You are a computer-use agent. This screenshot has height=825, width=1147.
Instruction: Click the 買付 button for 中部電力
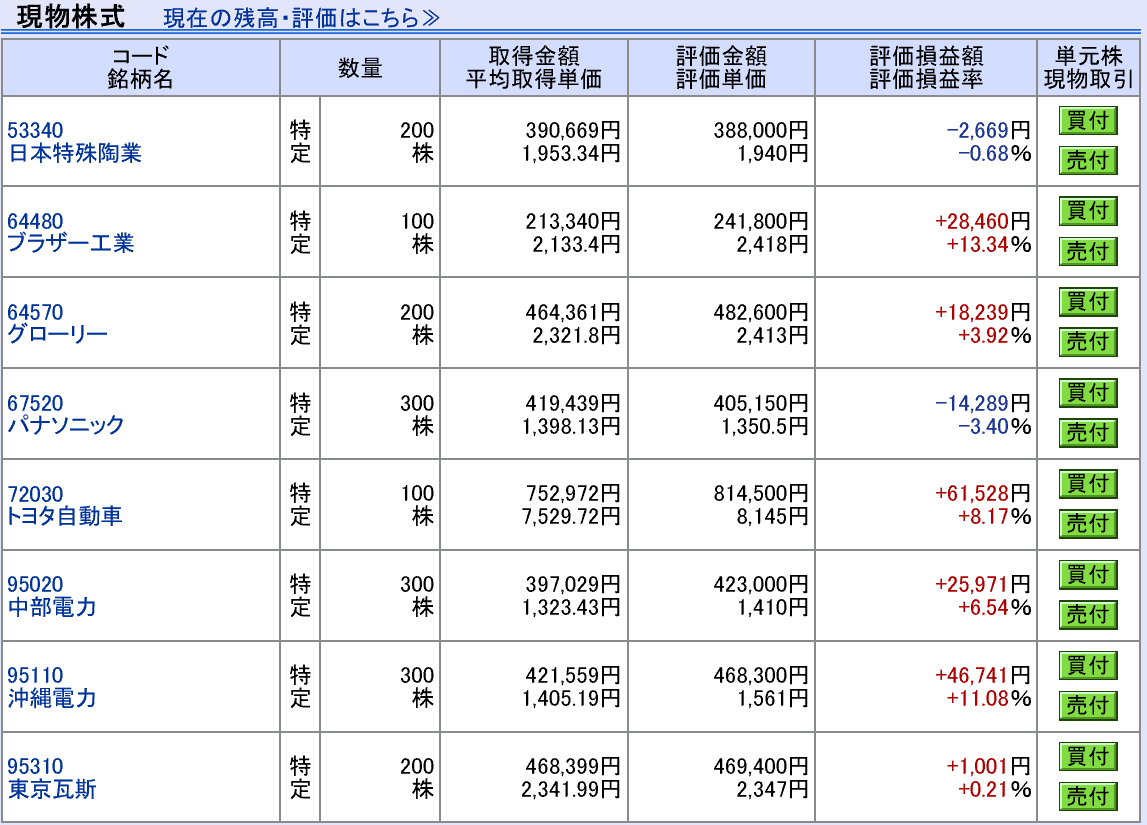coord(1088,575)
